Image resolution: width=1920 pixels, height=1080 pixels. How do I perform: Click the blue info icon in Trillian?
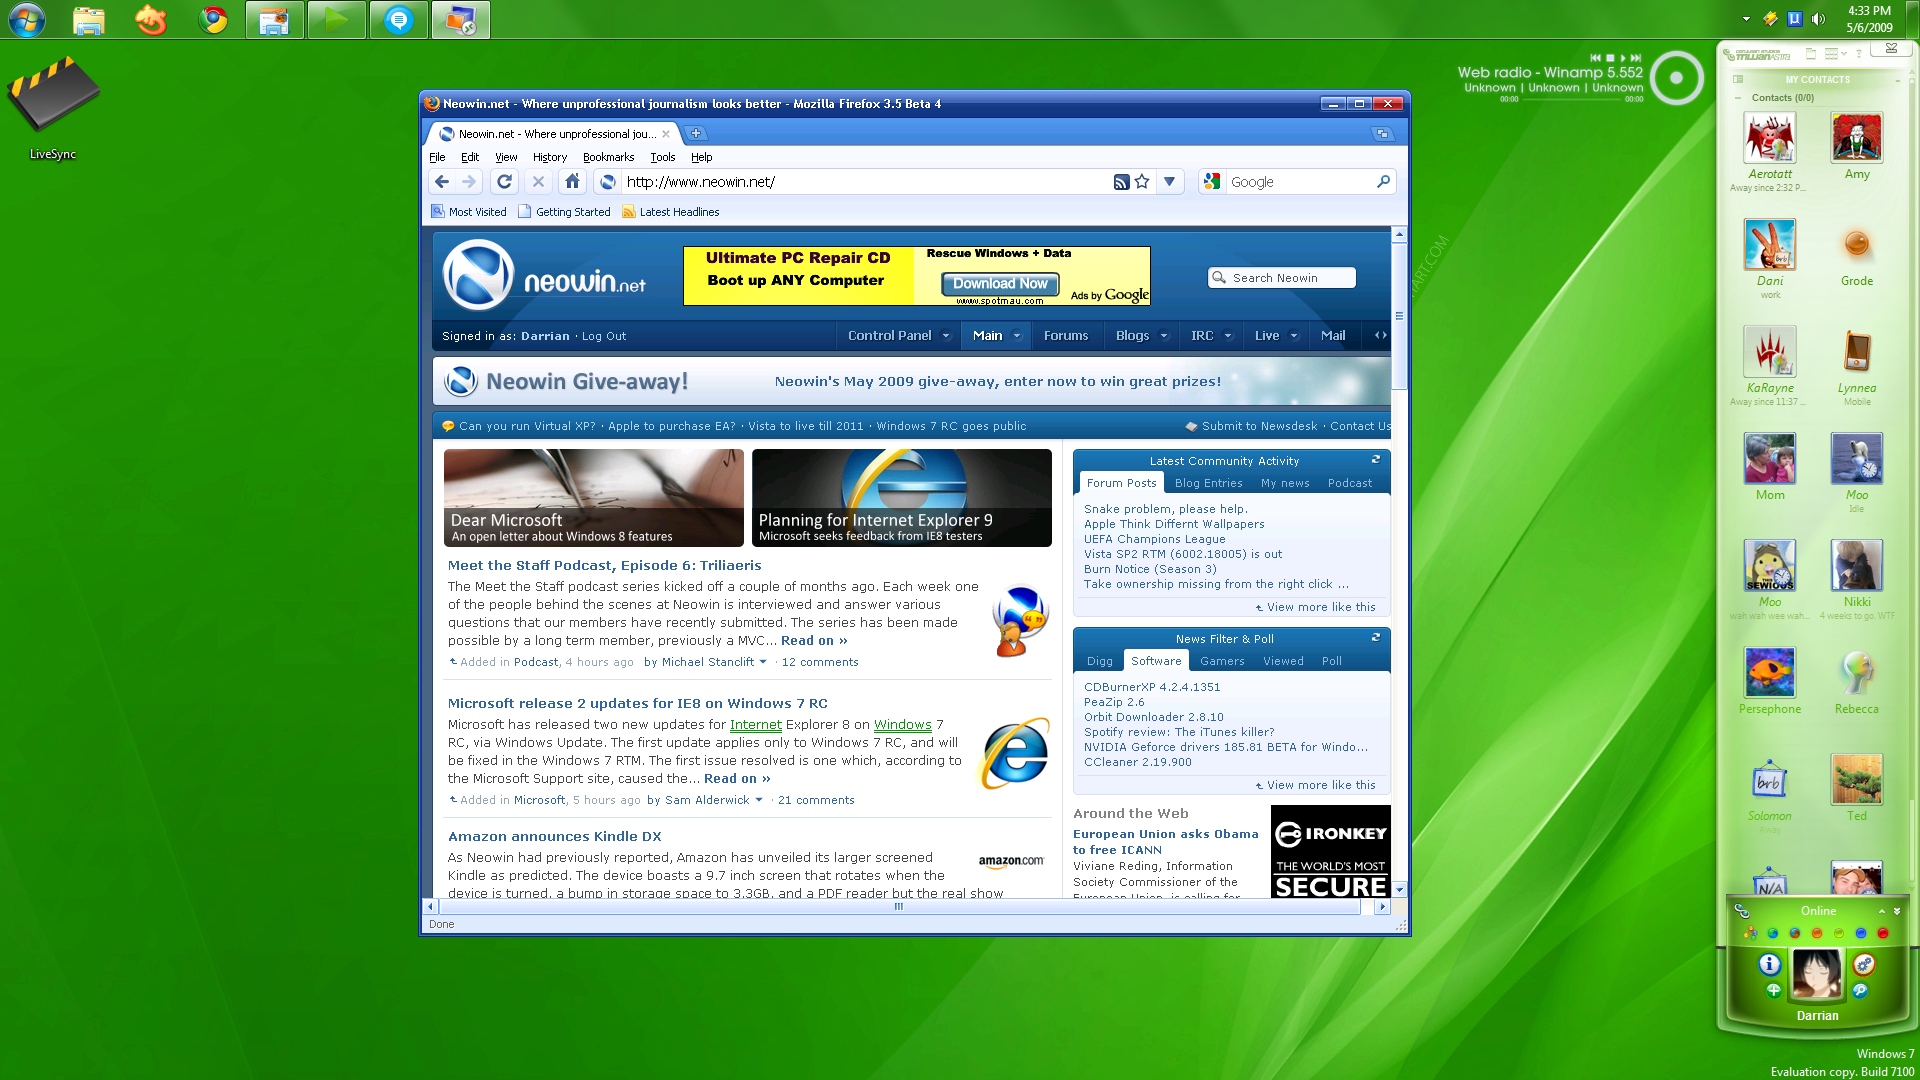(x=1769, y=964)
